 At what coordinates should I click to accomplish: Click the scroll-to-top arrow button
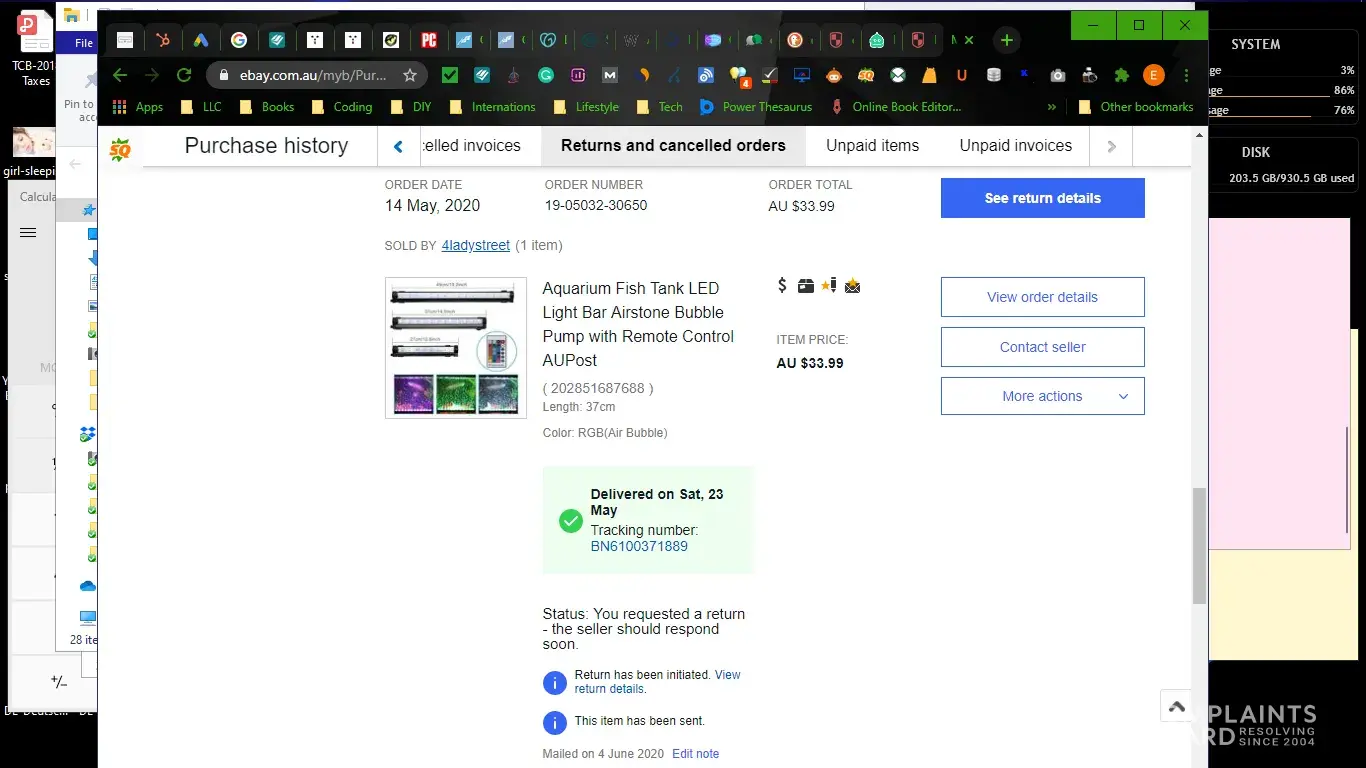(1177, 706)
